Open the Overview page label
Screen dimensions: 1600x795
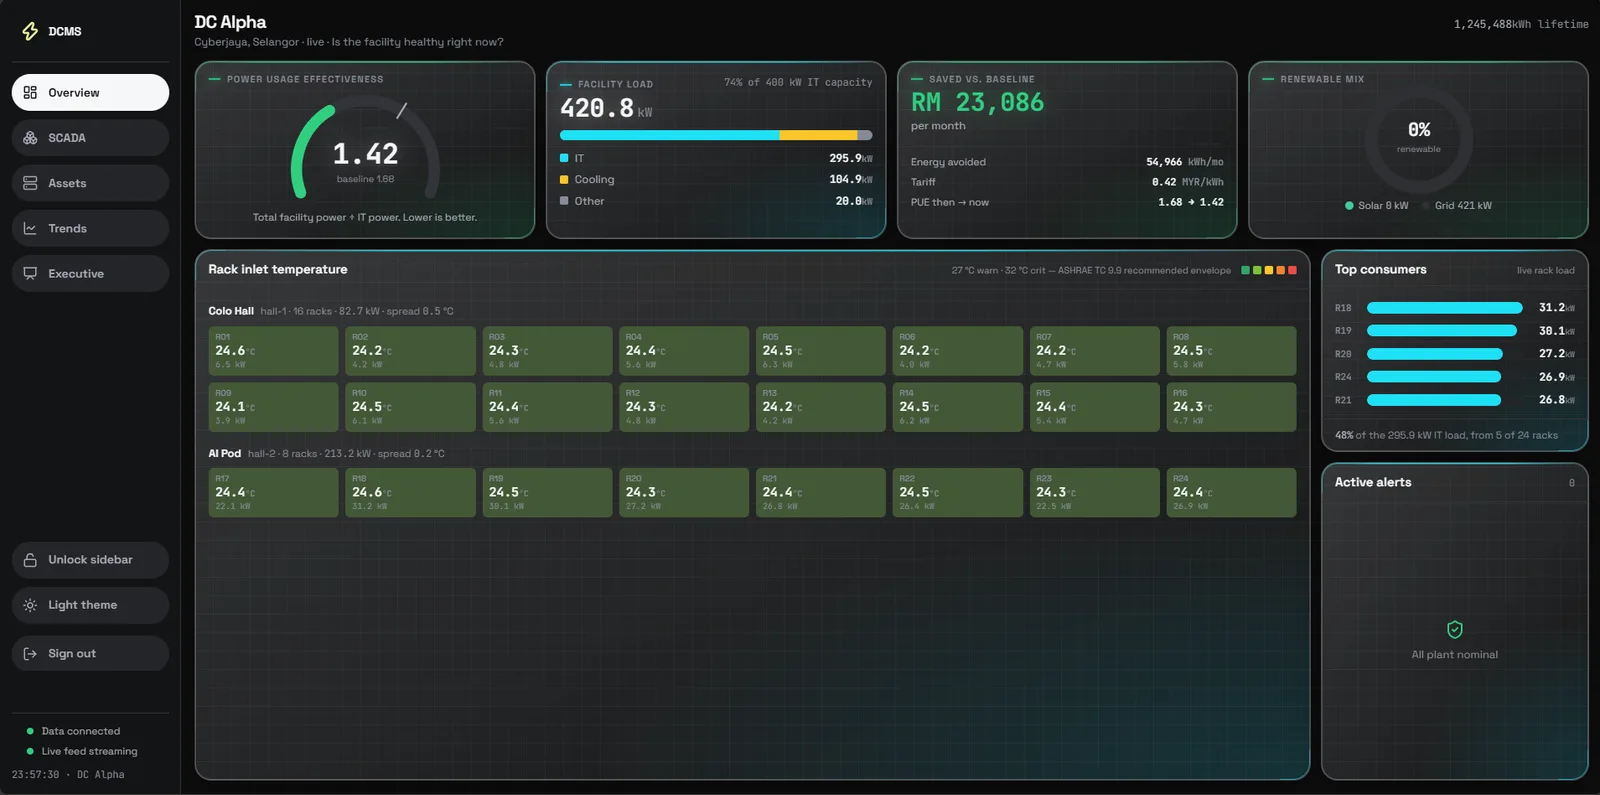click(74, 93)
